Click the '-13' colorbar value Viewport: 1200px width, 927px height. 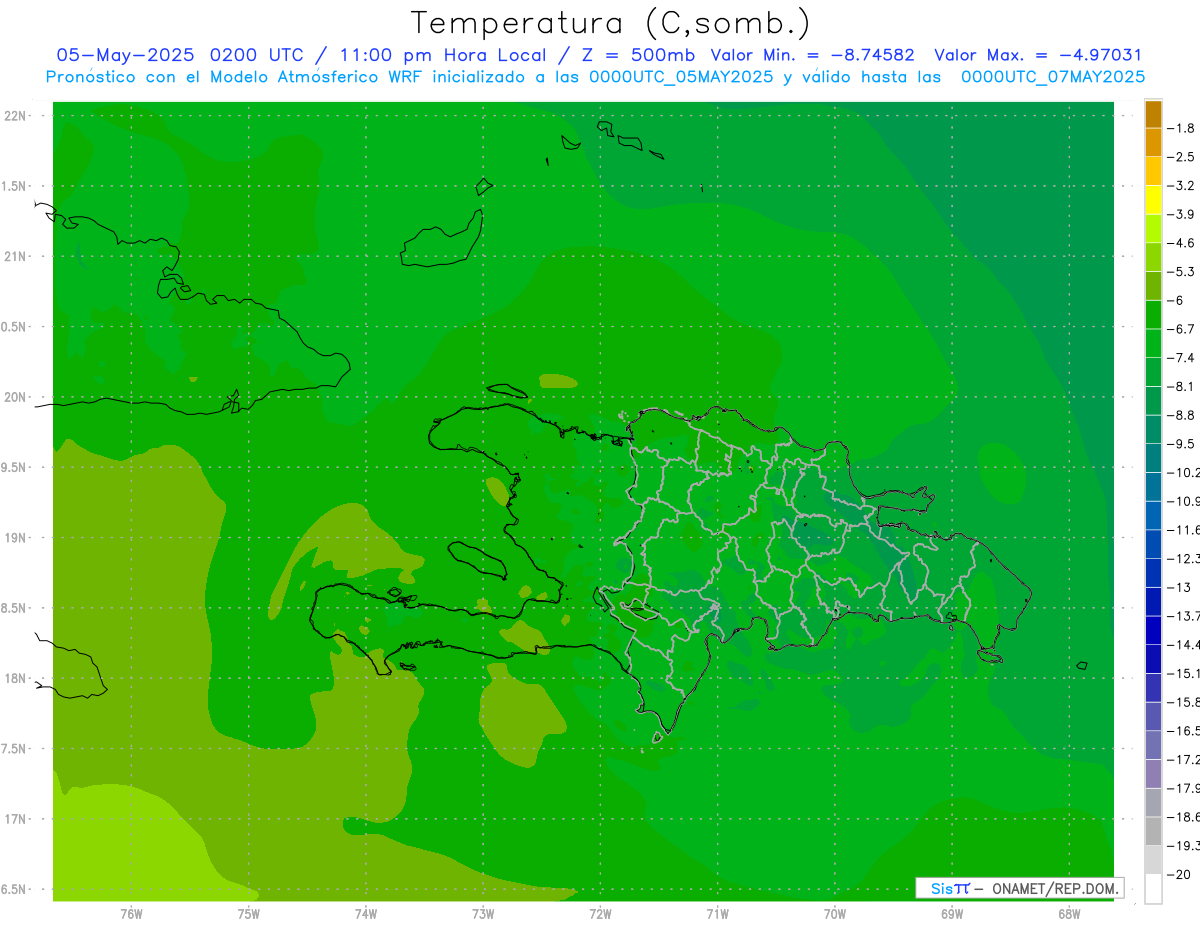click(x=1179, y=587)
